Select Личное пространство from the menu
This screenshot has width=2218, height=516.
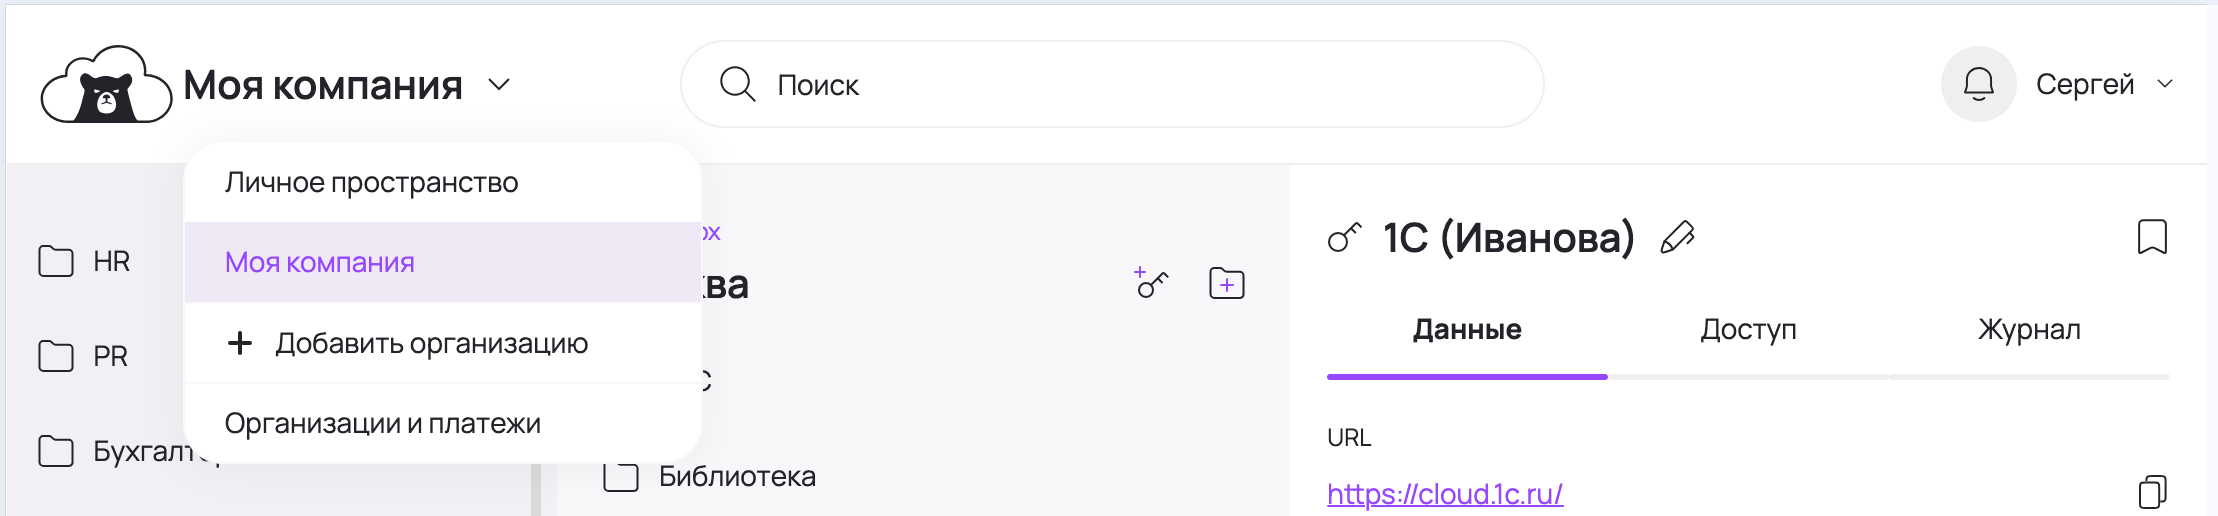[371, 183]
